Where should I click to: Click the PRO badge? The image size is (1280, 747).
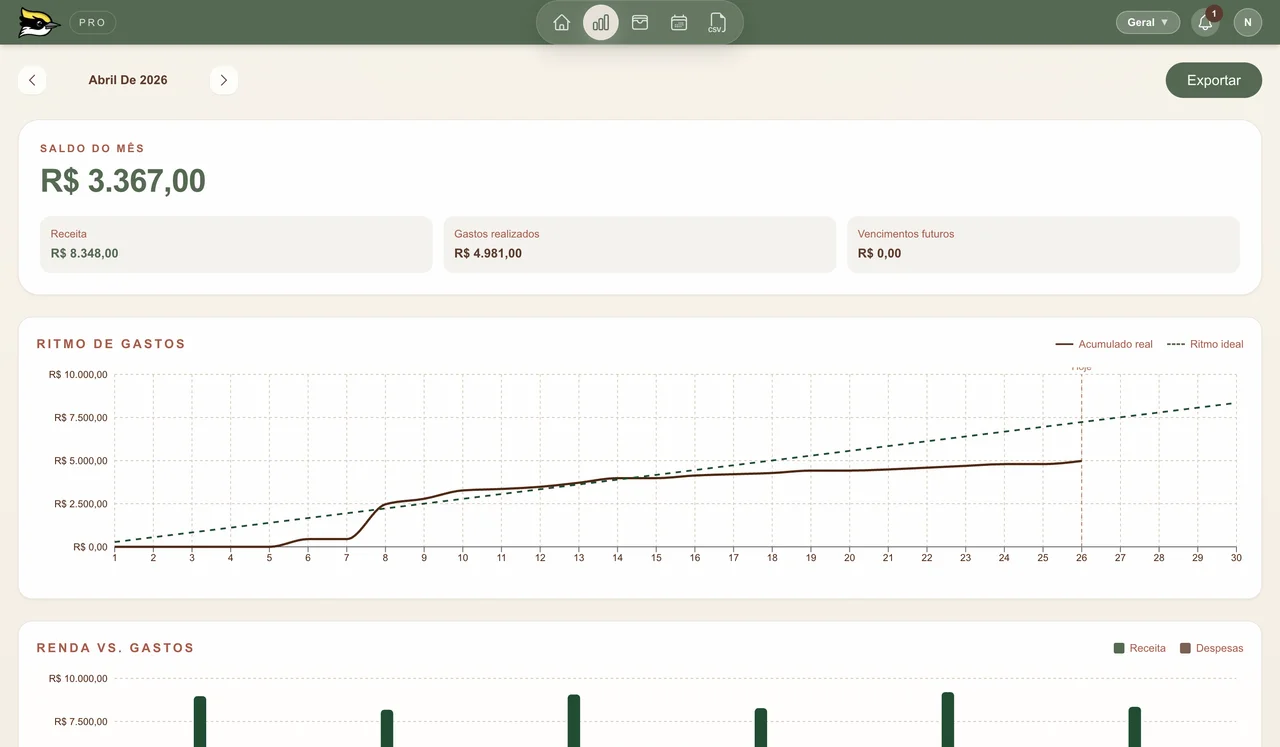click(93, 22)
